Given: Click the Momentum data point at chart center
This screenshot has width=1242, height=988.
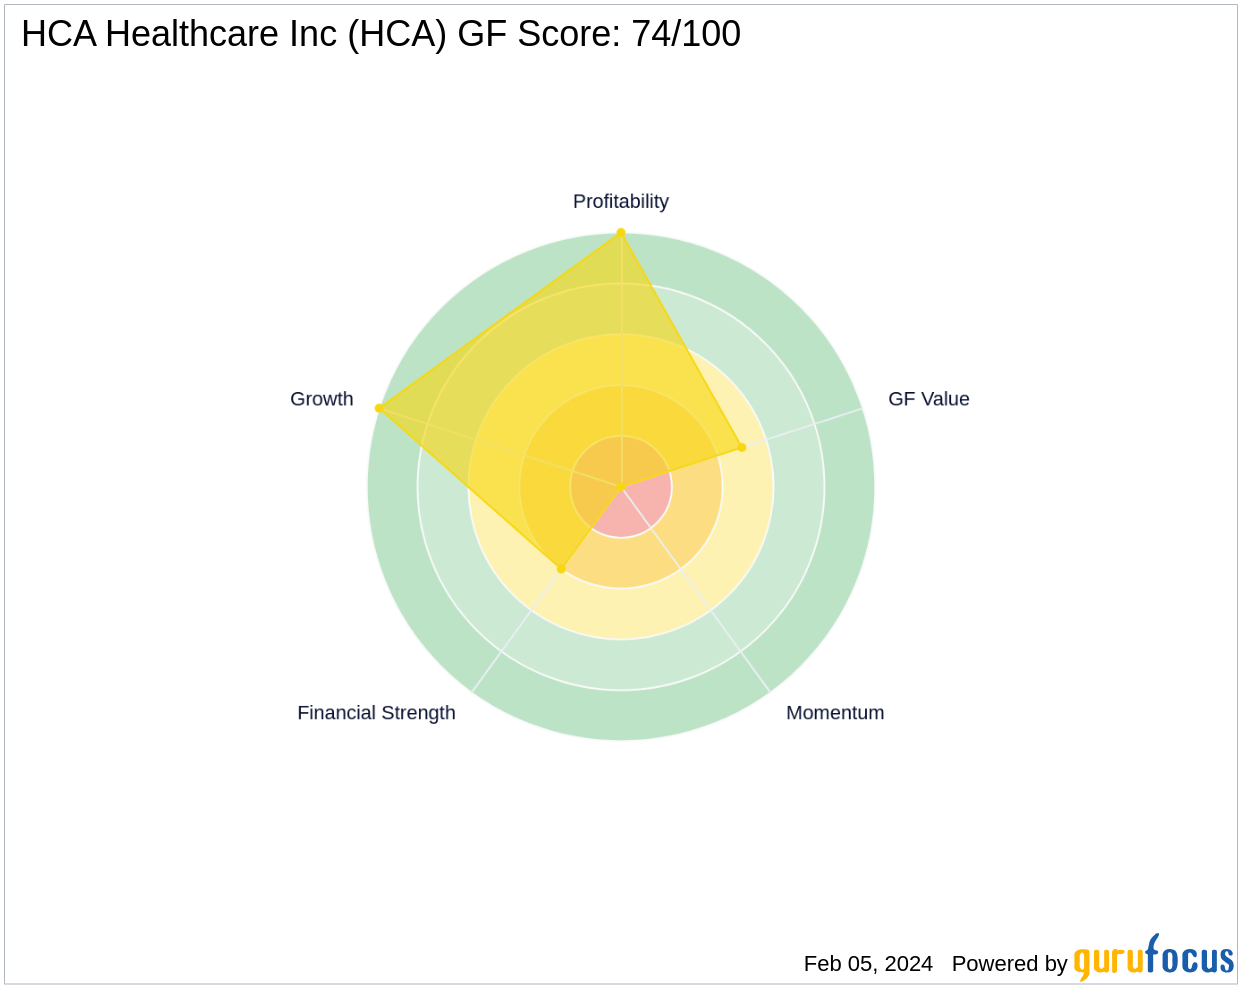Looking at the screenshot, I should [621, 487].
